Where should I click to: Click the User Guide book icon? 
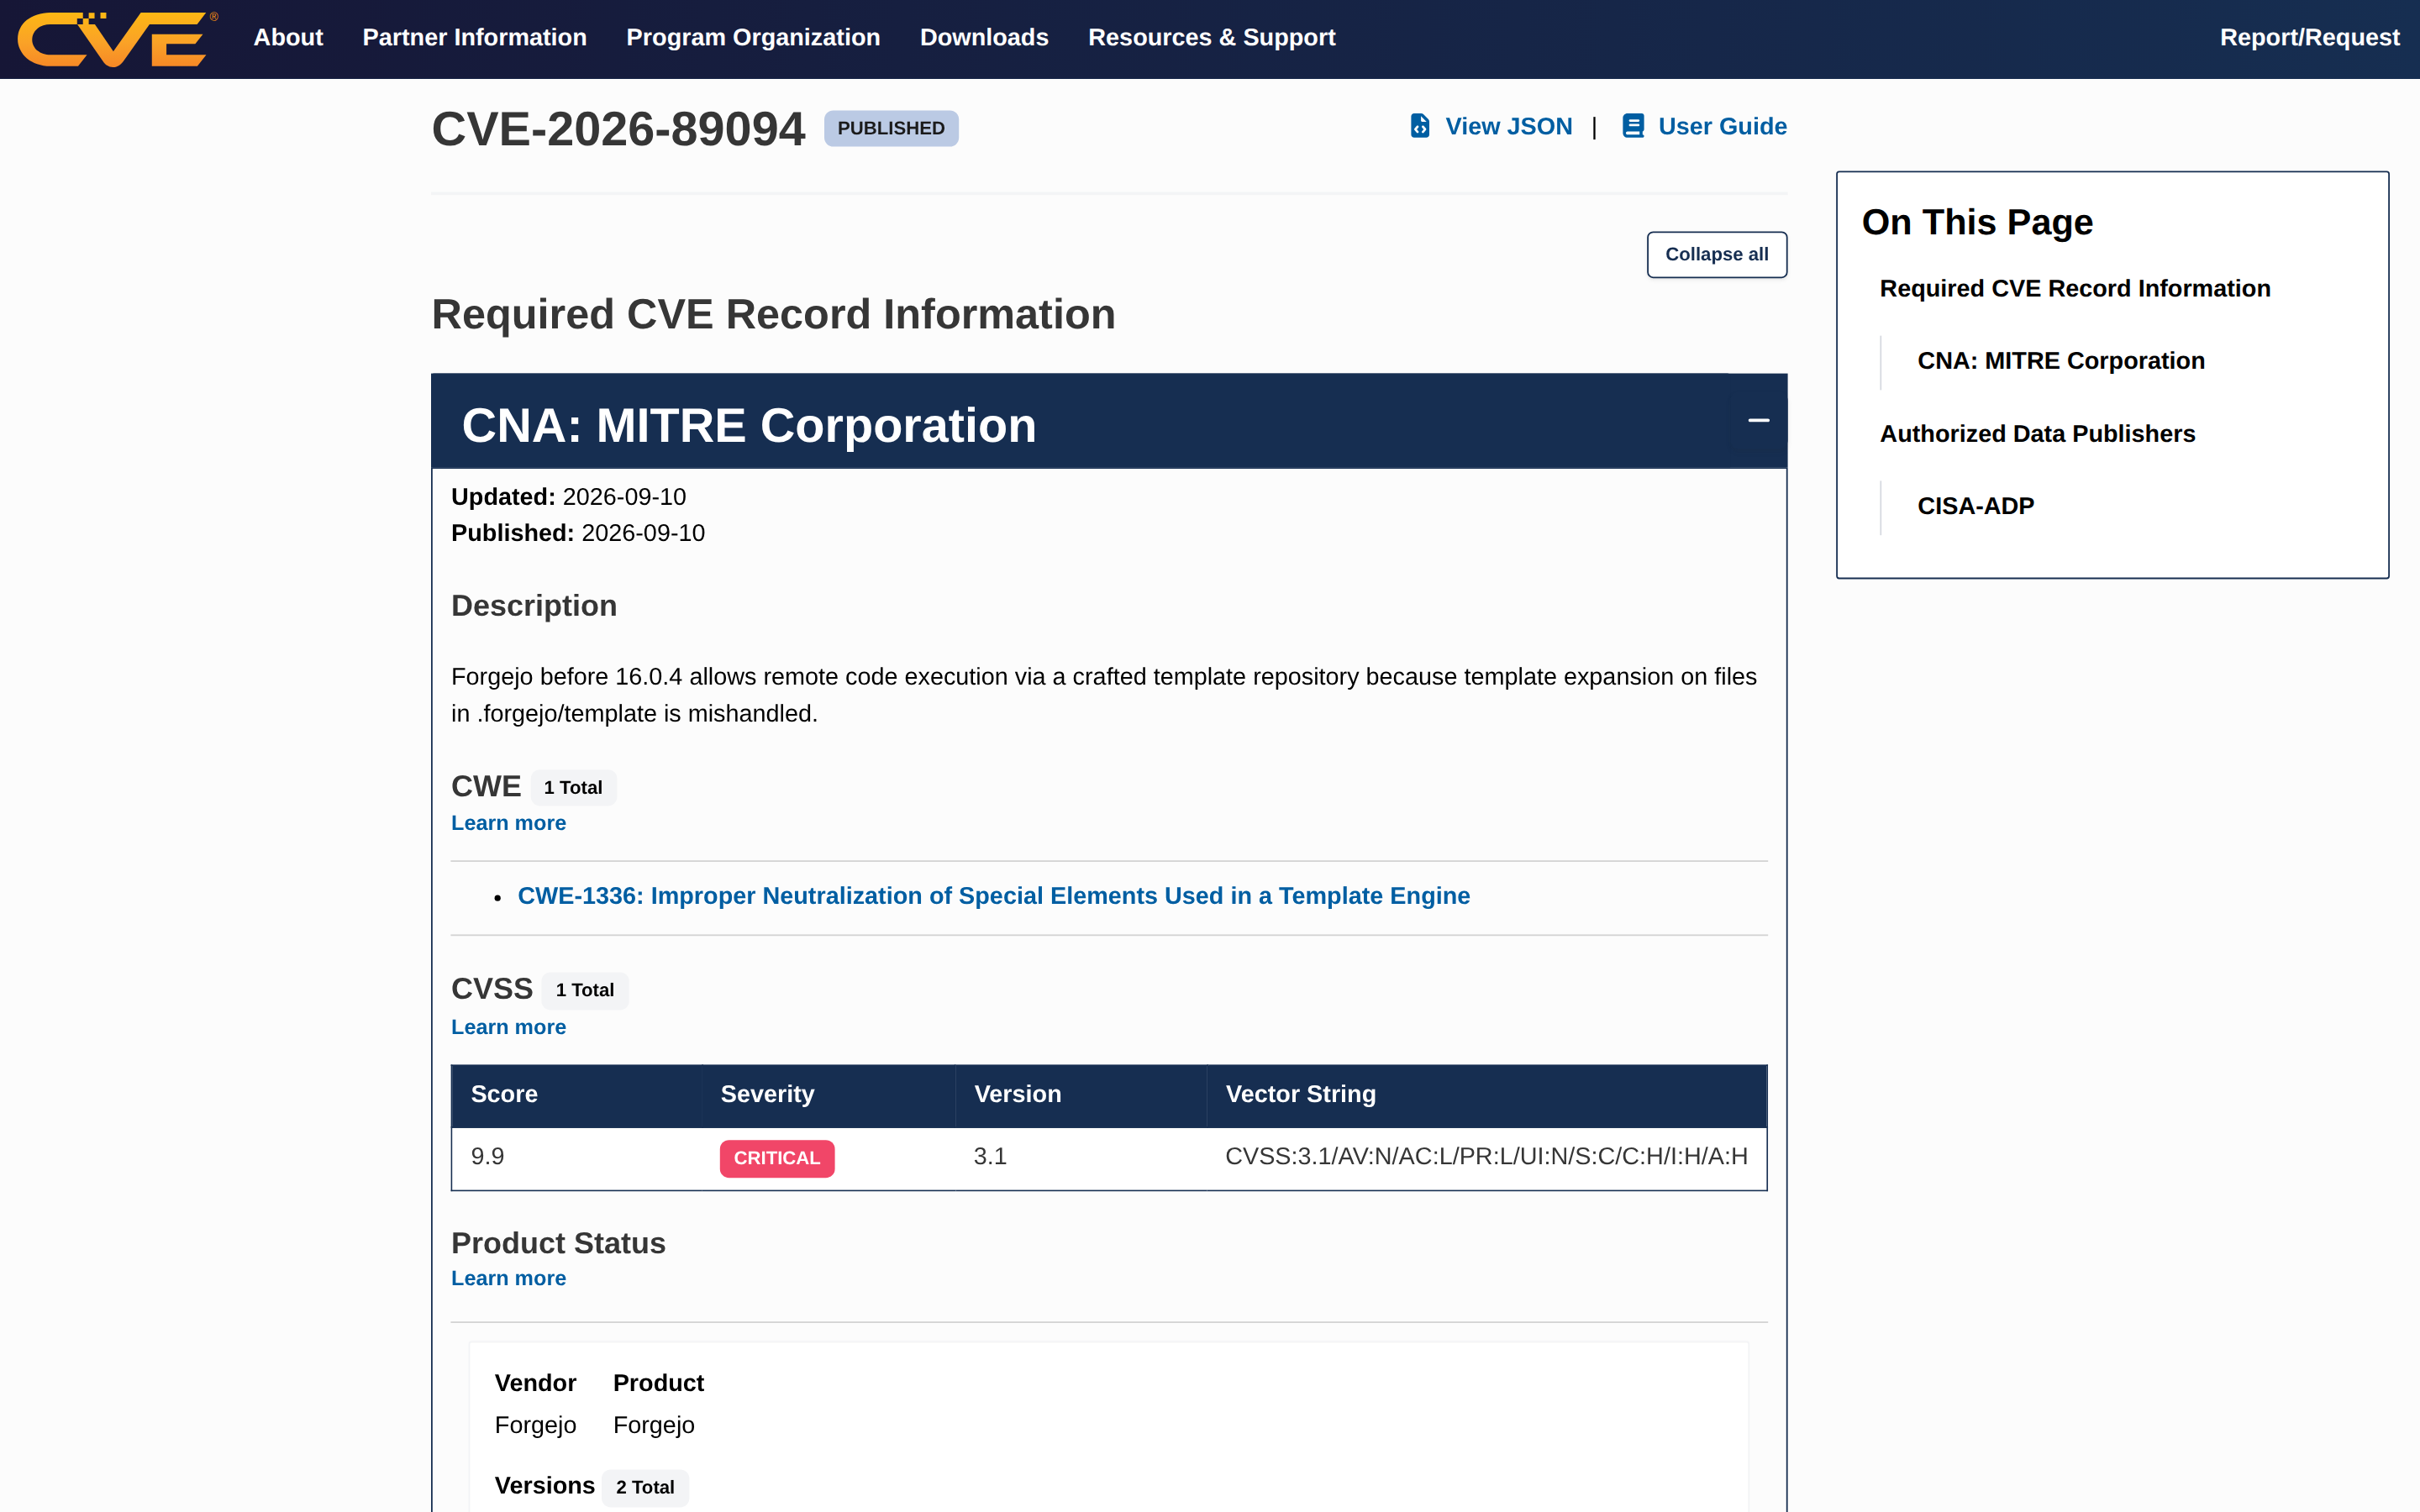[x=1633, y=126]
